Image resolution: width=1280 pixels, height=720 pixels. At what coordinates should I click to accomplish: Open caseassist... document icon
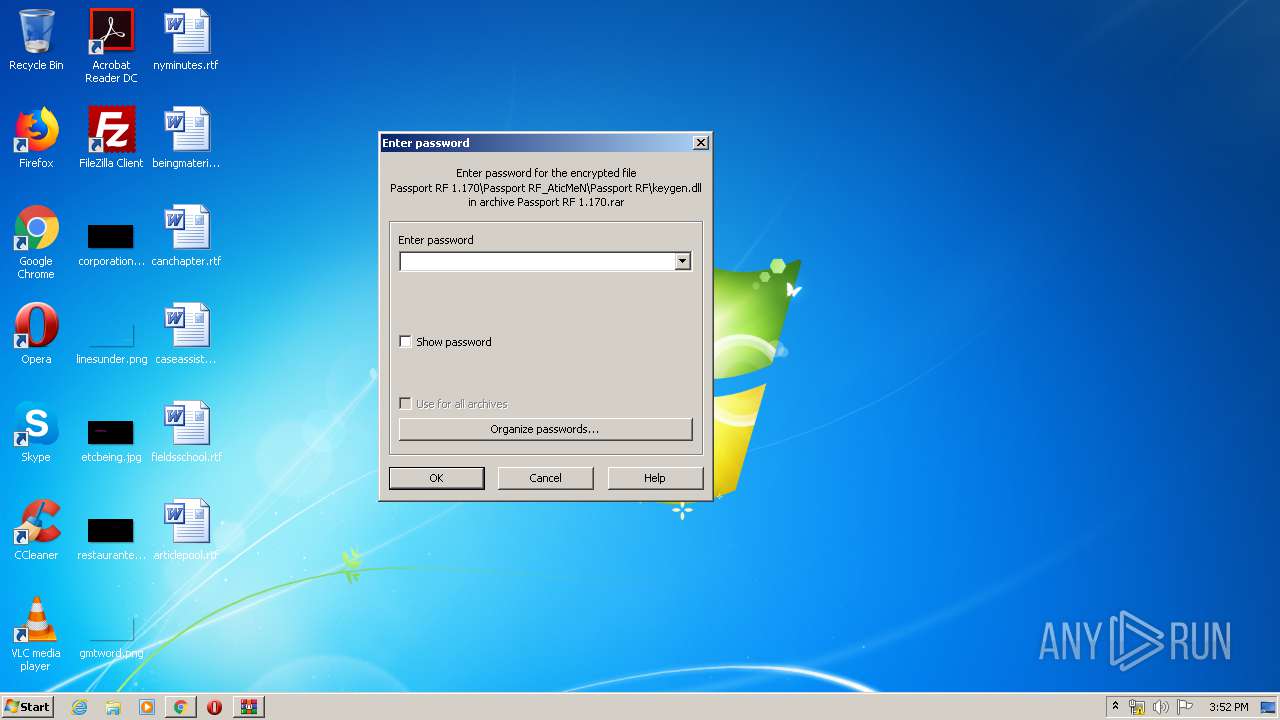(x=186, y=335)
